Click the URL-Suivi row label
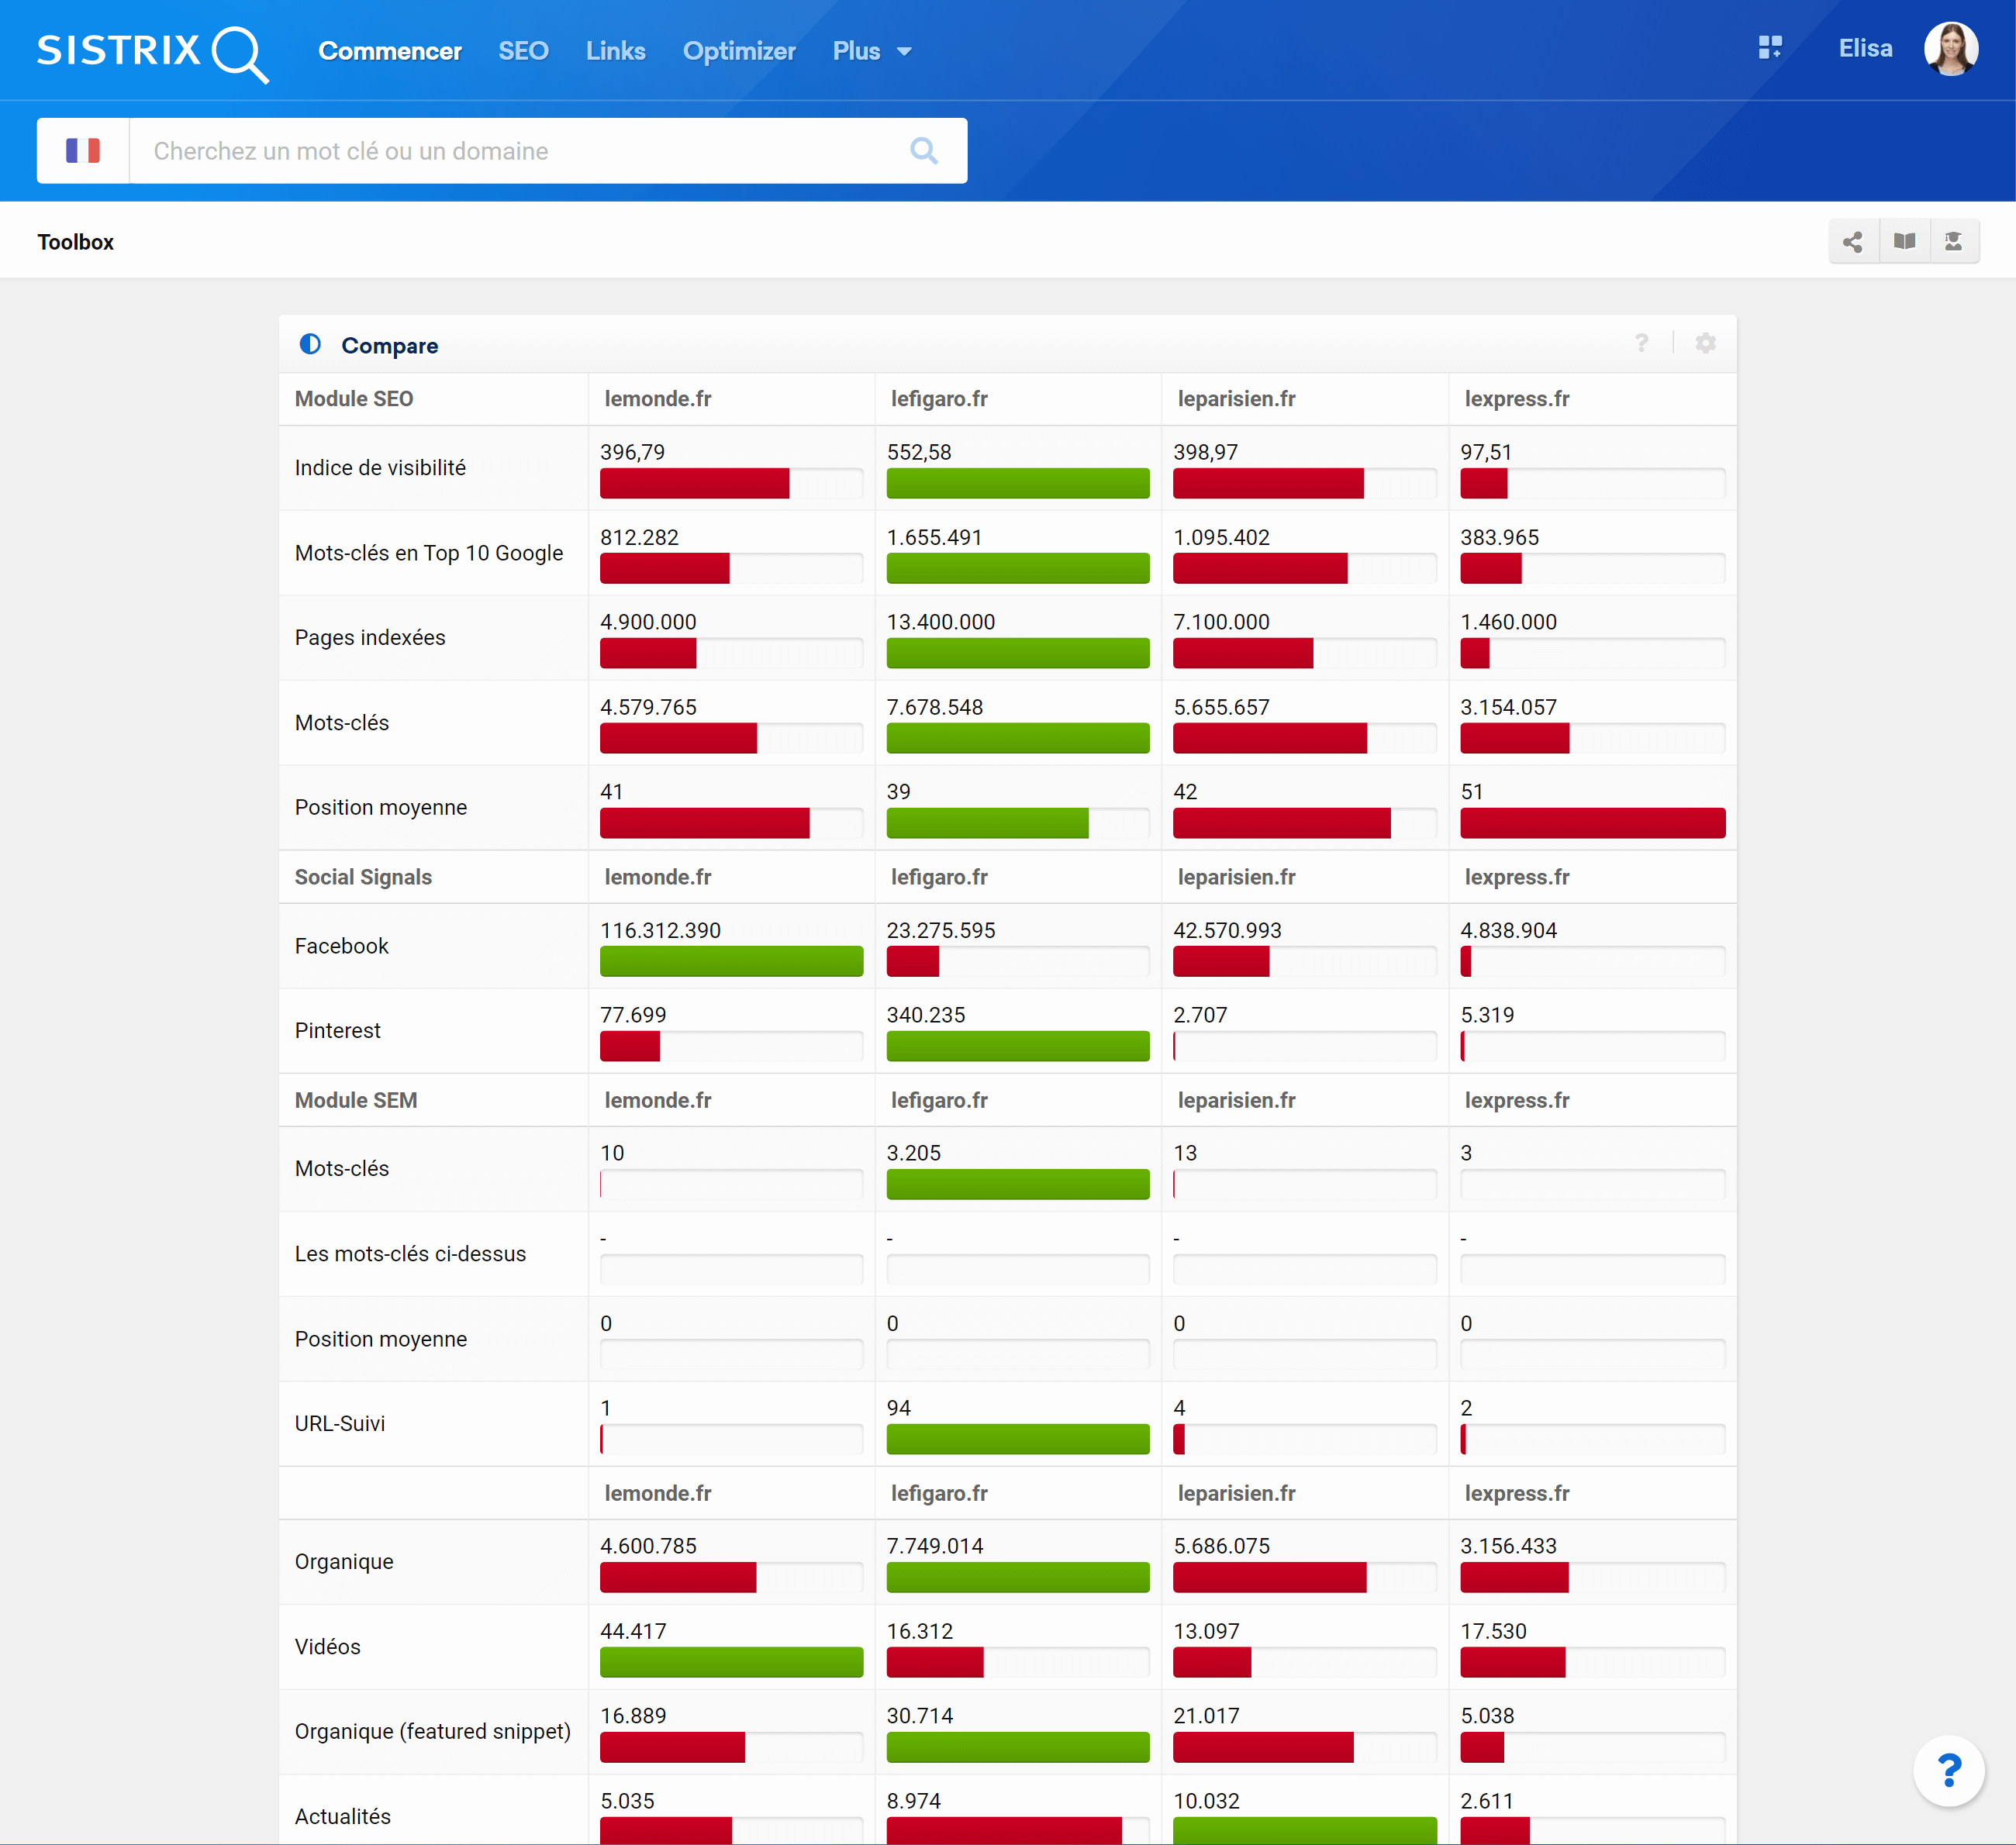Image resolution: width=2016 pixels, height=1845 pixels. click(x=340, y=1423)
